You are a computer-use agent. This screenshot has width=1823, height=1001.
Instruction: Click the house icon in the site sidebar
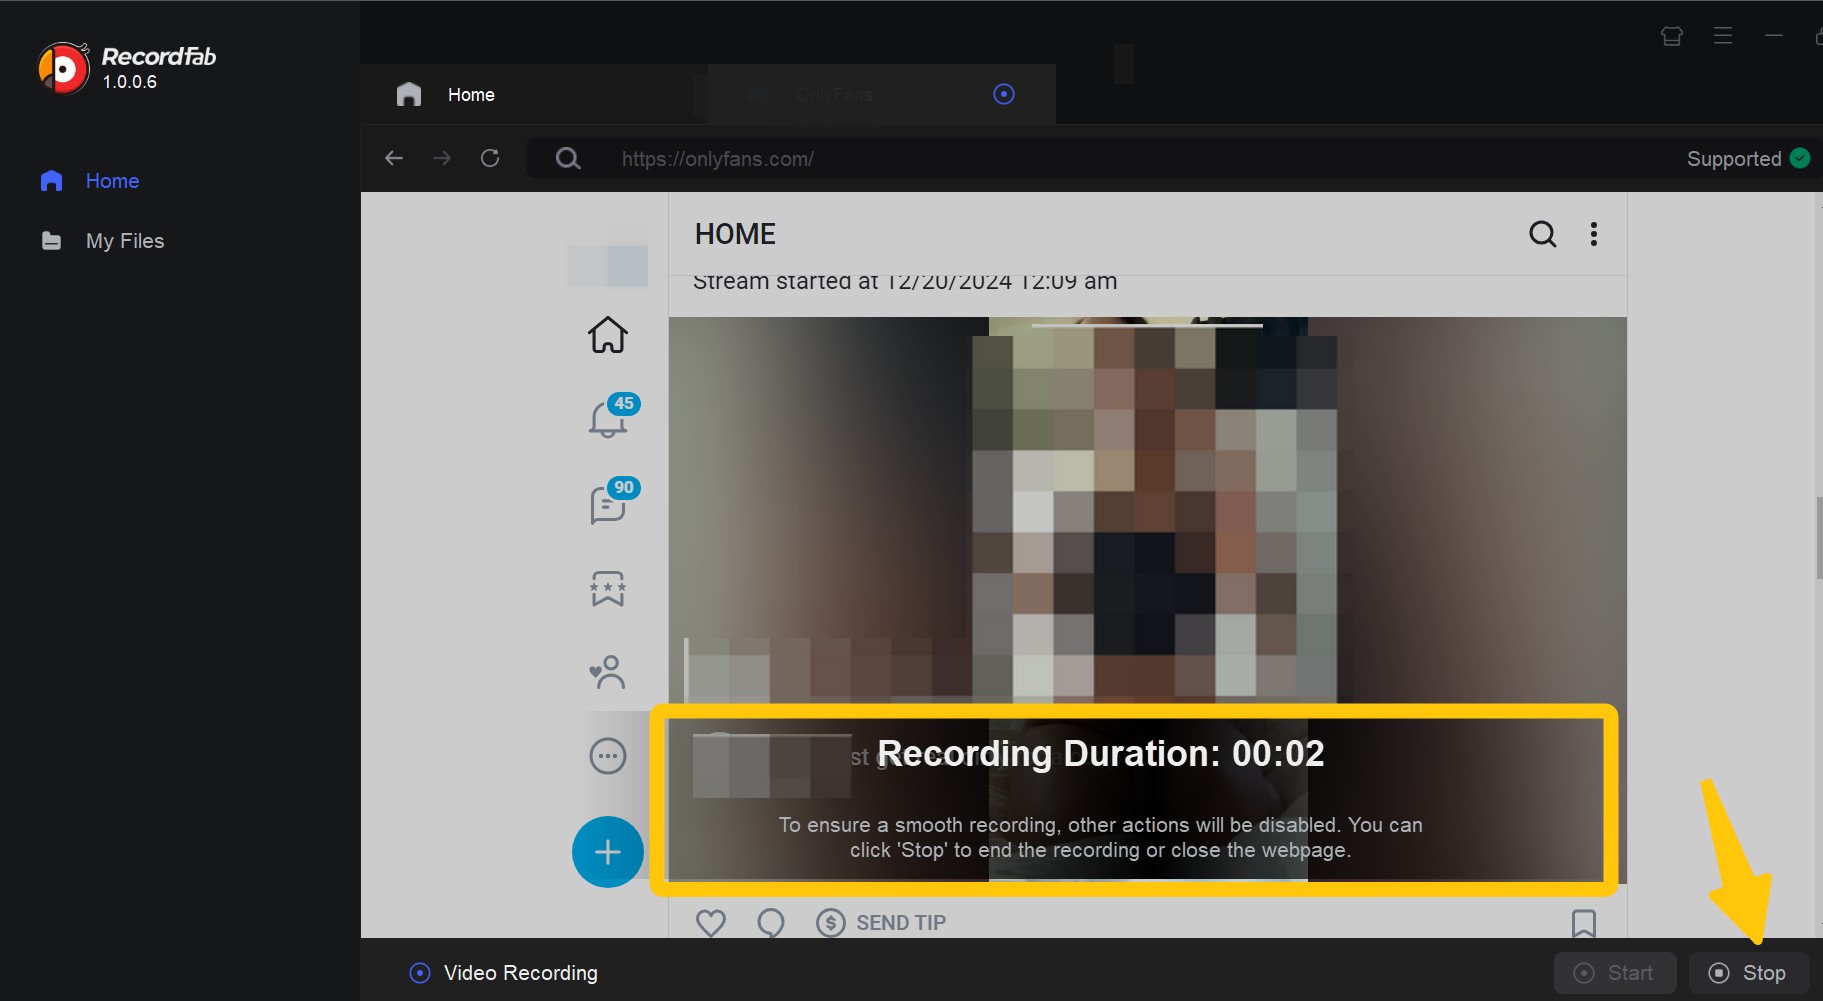pos(608,335)
